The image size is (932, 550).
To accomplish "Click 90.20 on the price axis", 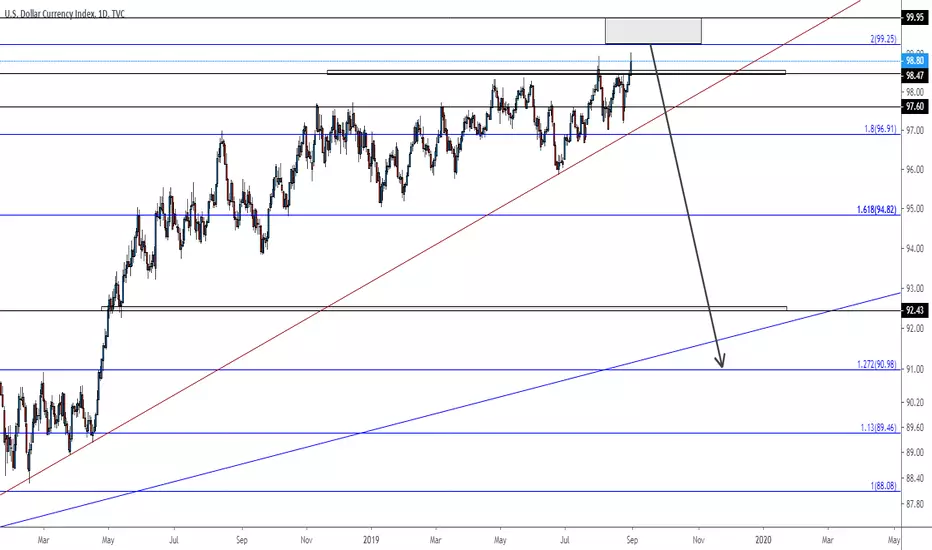I will coord(914,403).
